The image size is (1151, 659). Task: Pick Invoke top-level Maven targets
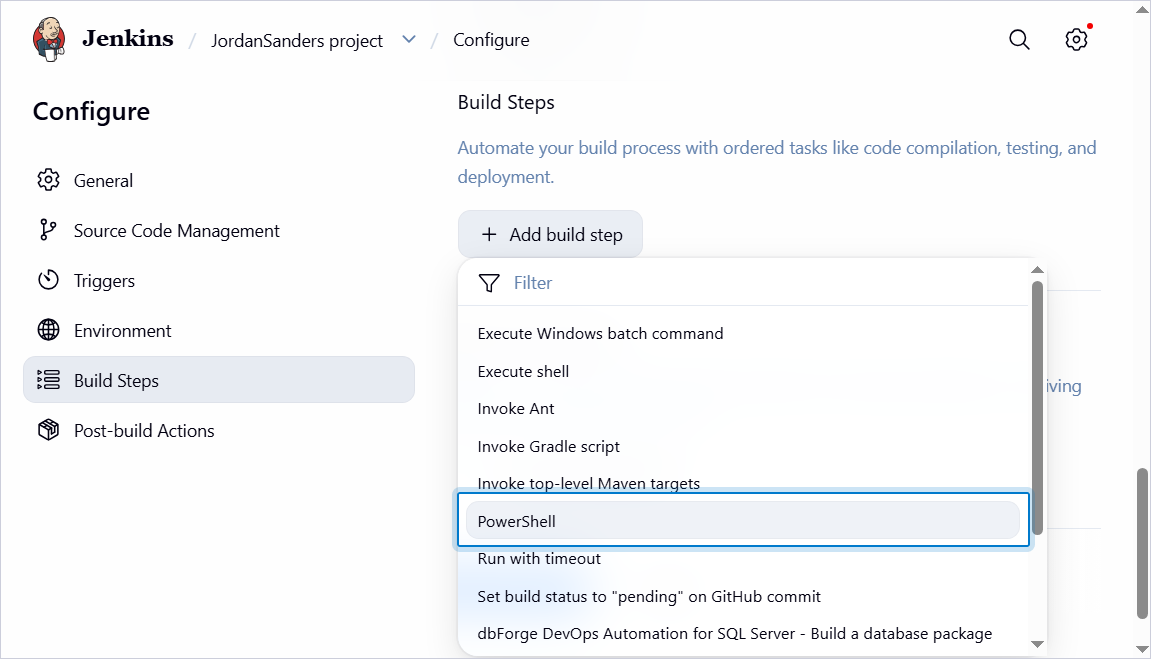[x=743, y=484]
